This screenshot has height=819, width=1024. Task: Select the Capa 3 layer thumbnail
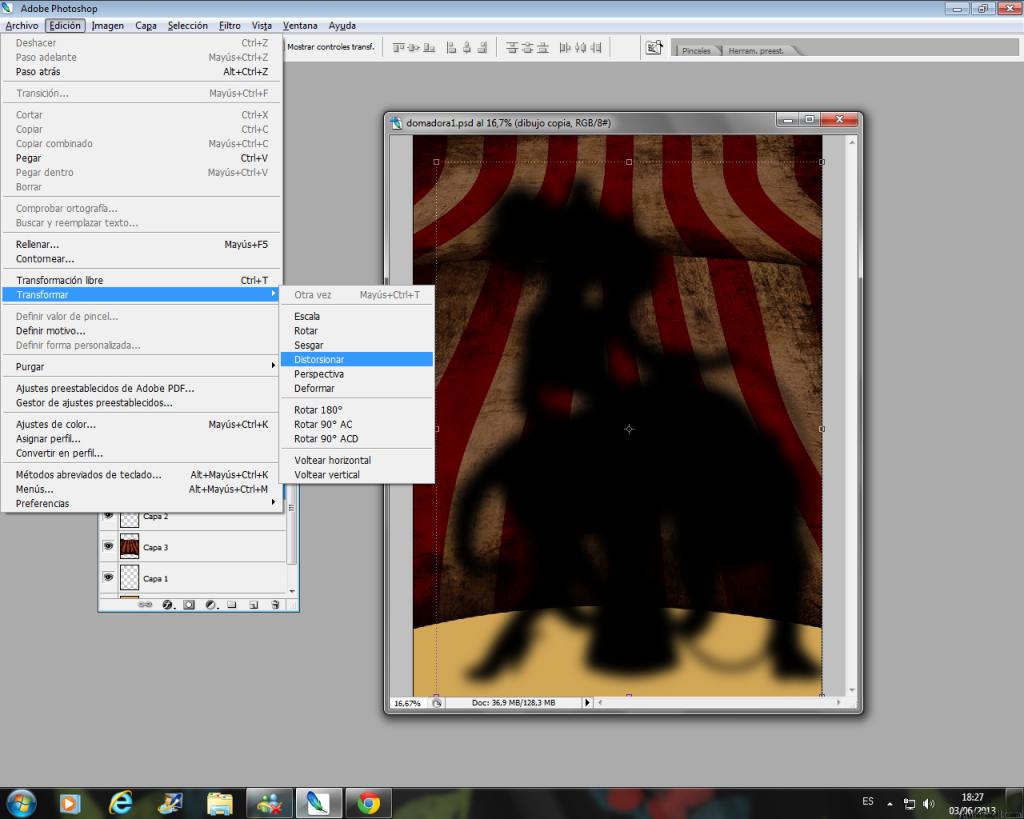point(129,547)
